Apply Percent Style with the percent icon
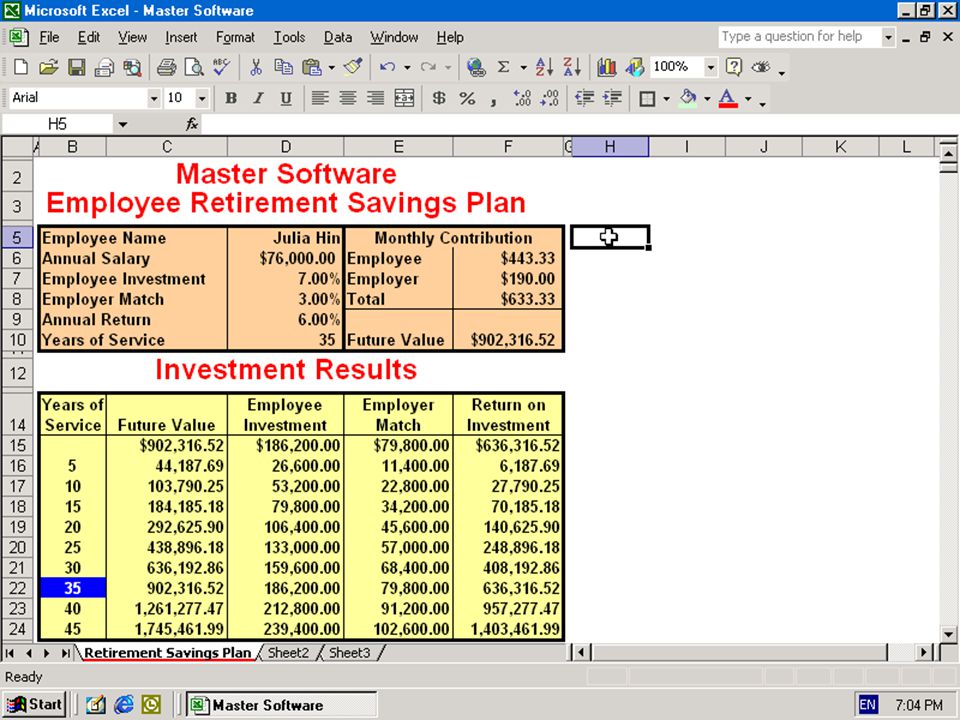 (467, 98)
